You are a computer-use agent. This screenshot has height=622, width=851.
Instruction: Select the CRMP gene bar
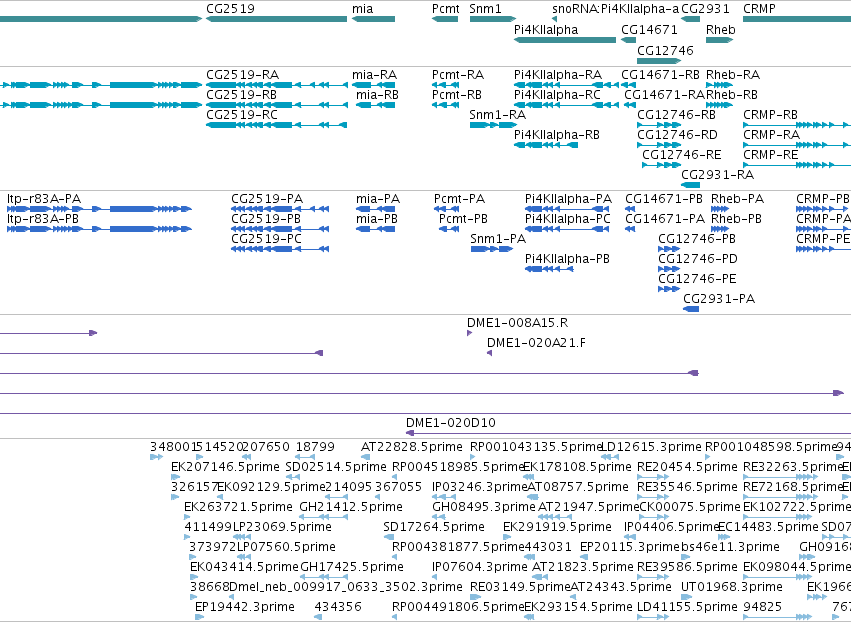click(797, 19)
